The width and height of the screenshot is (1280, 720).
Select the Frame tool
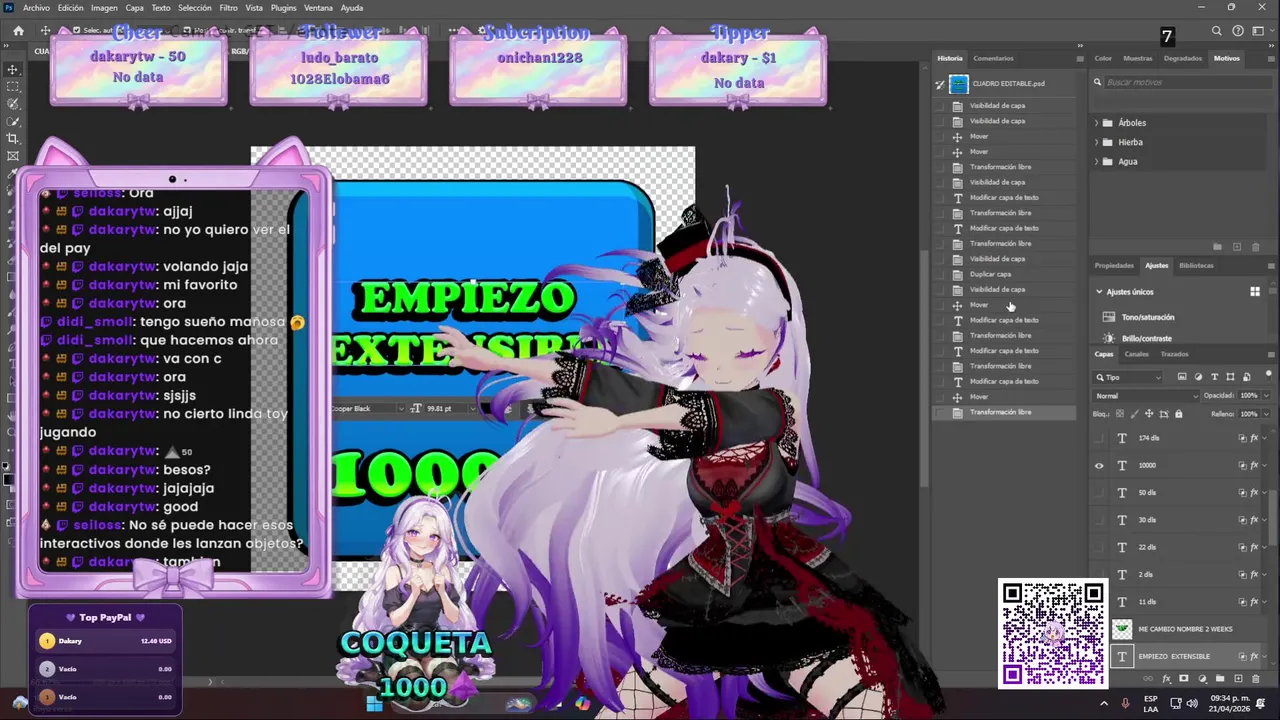(13, 156)
